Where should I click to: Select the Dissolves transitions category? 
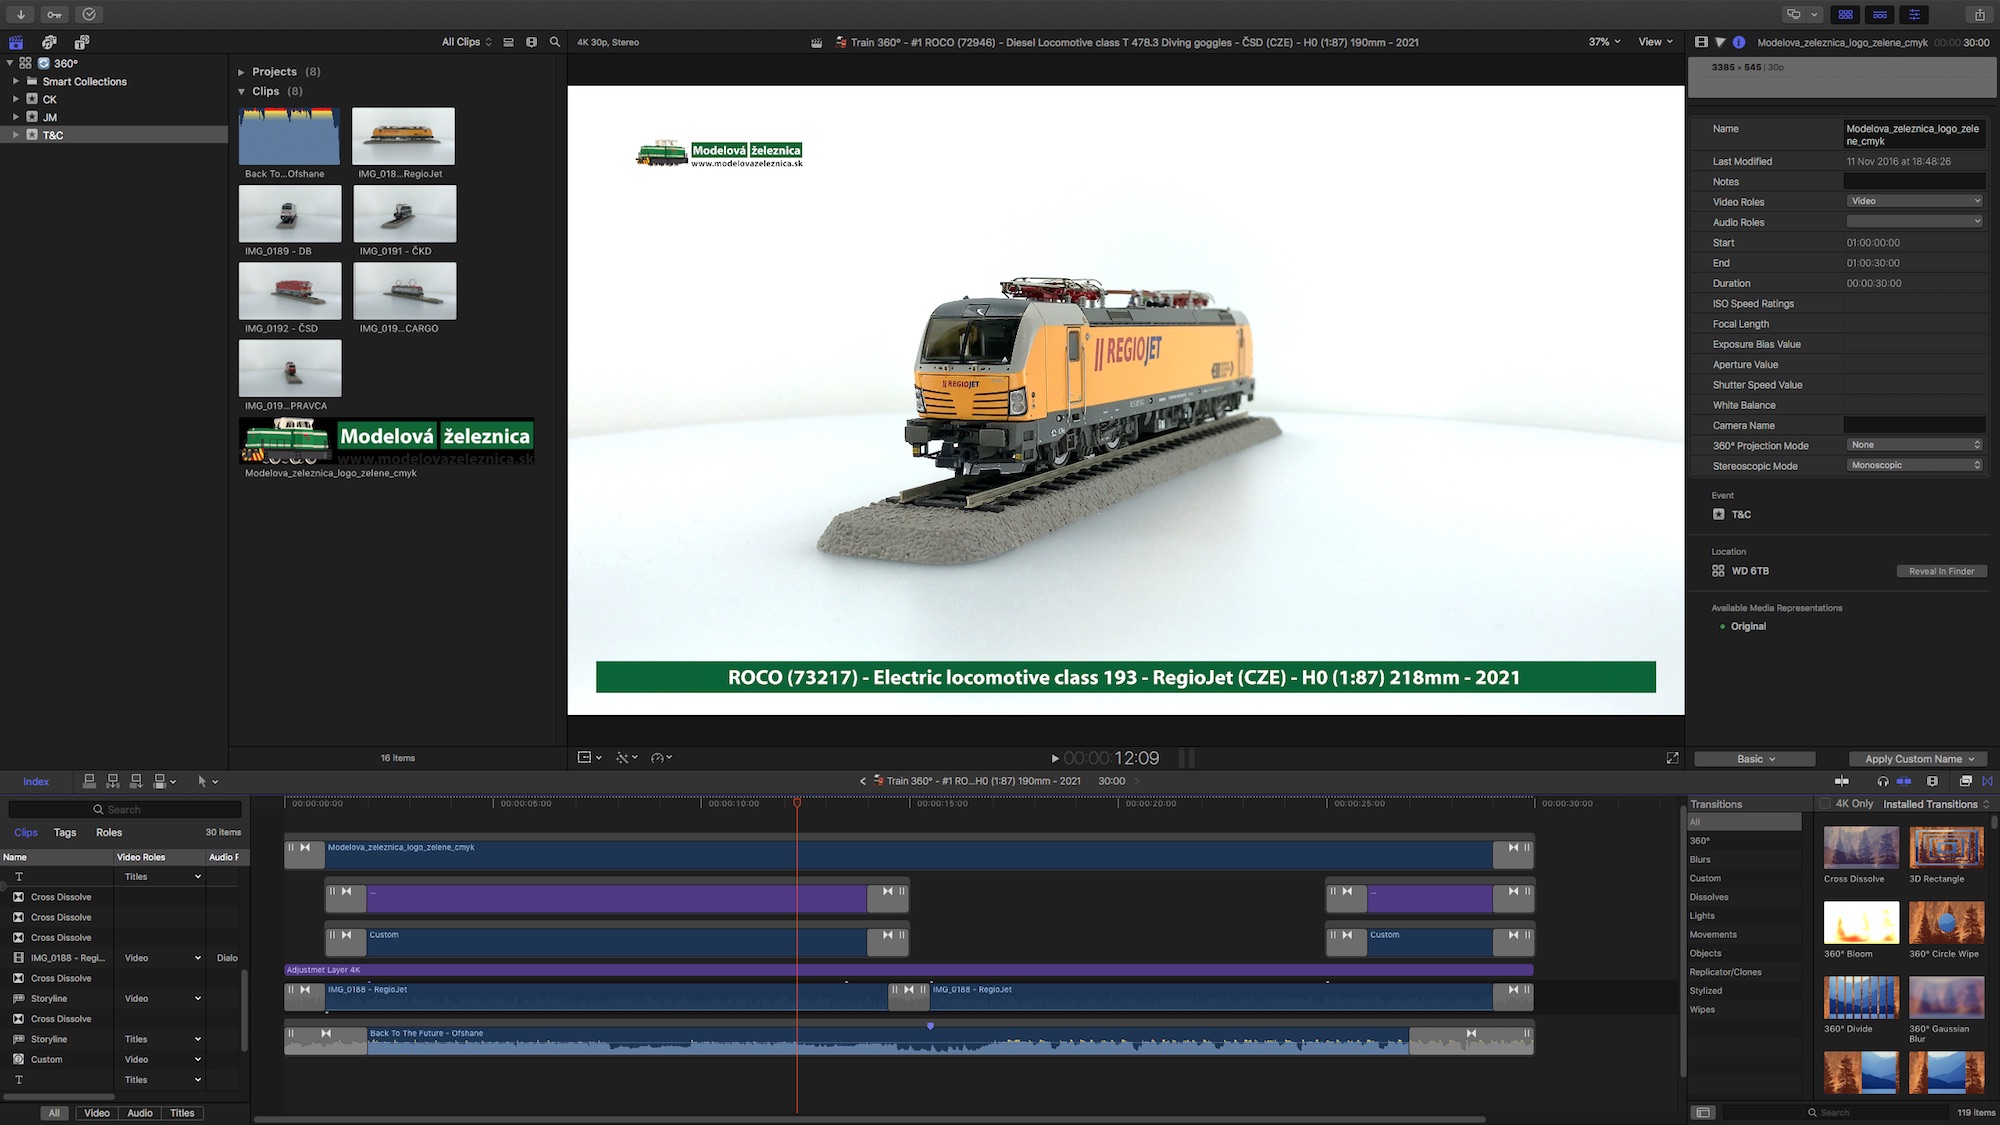(x=1744, y=897)
